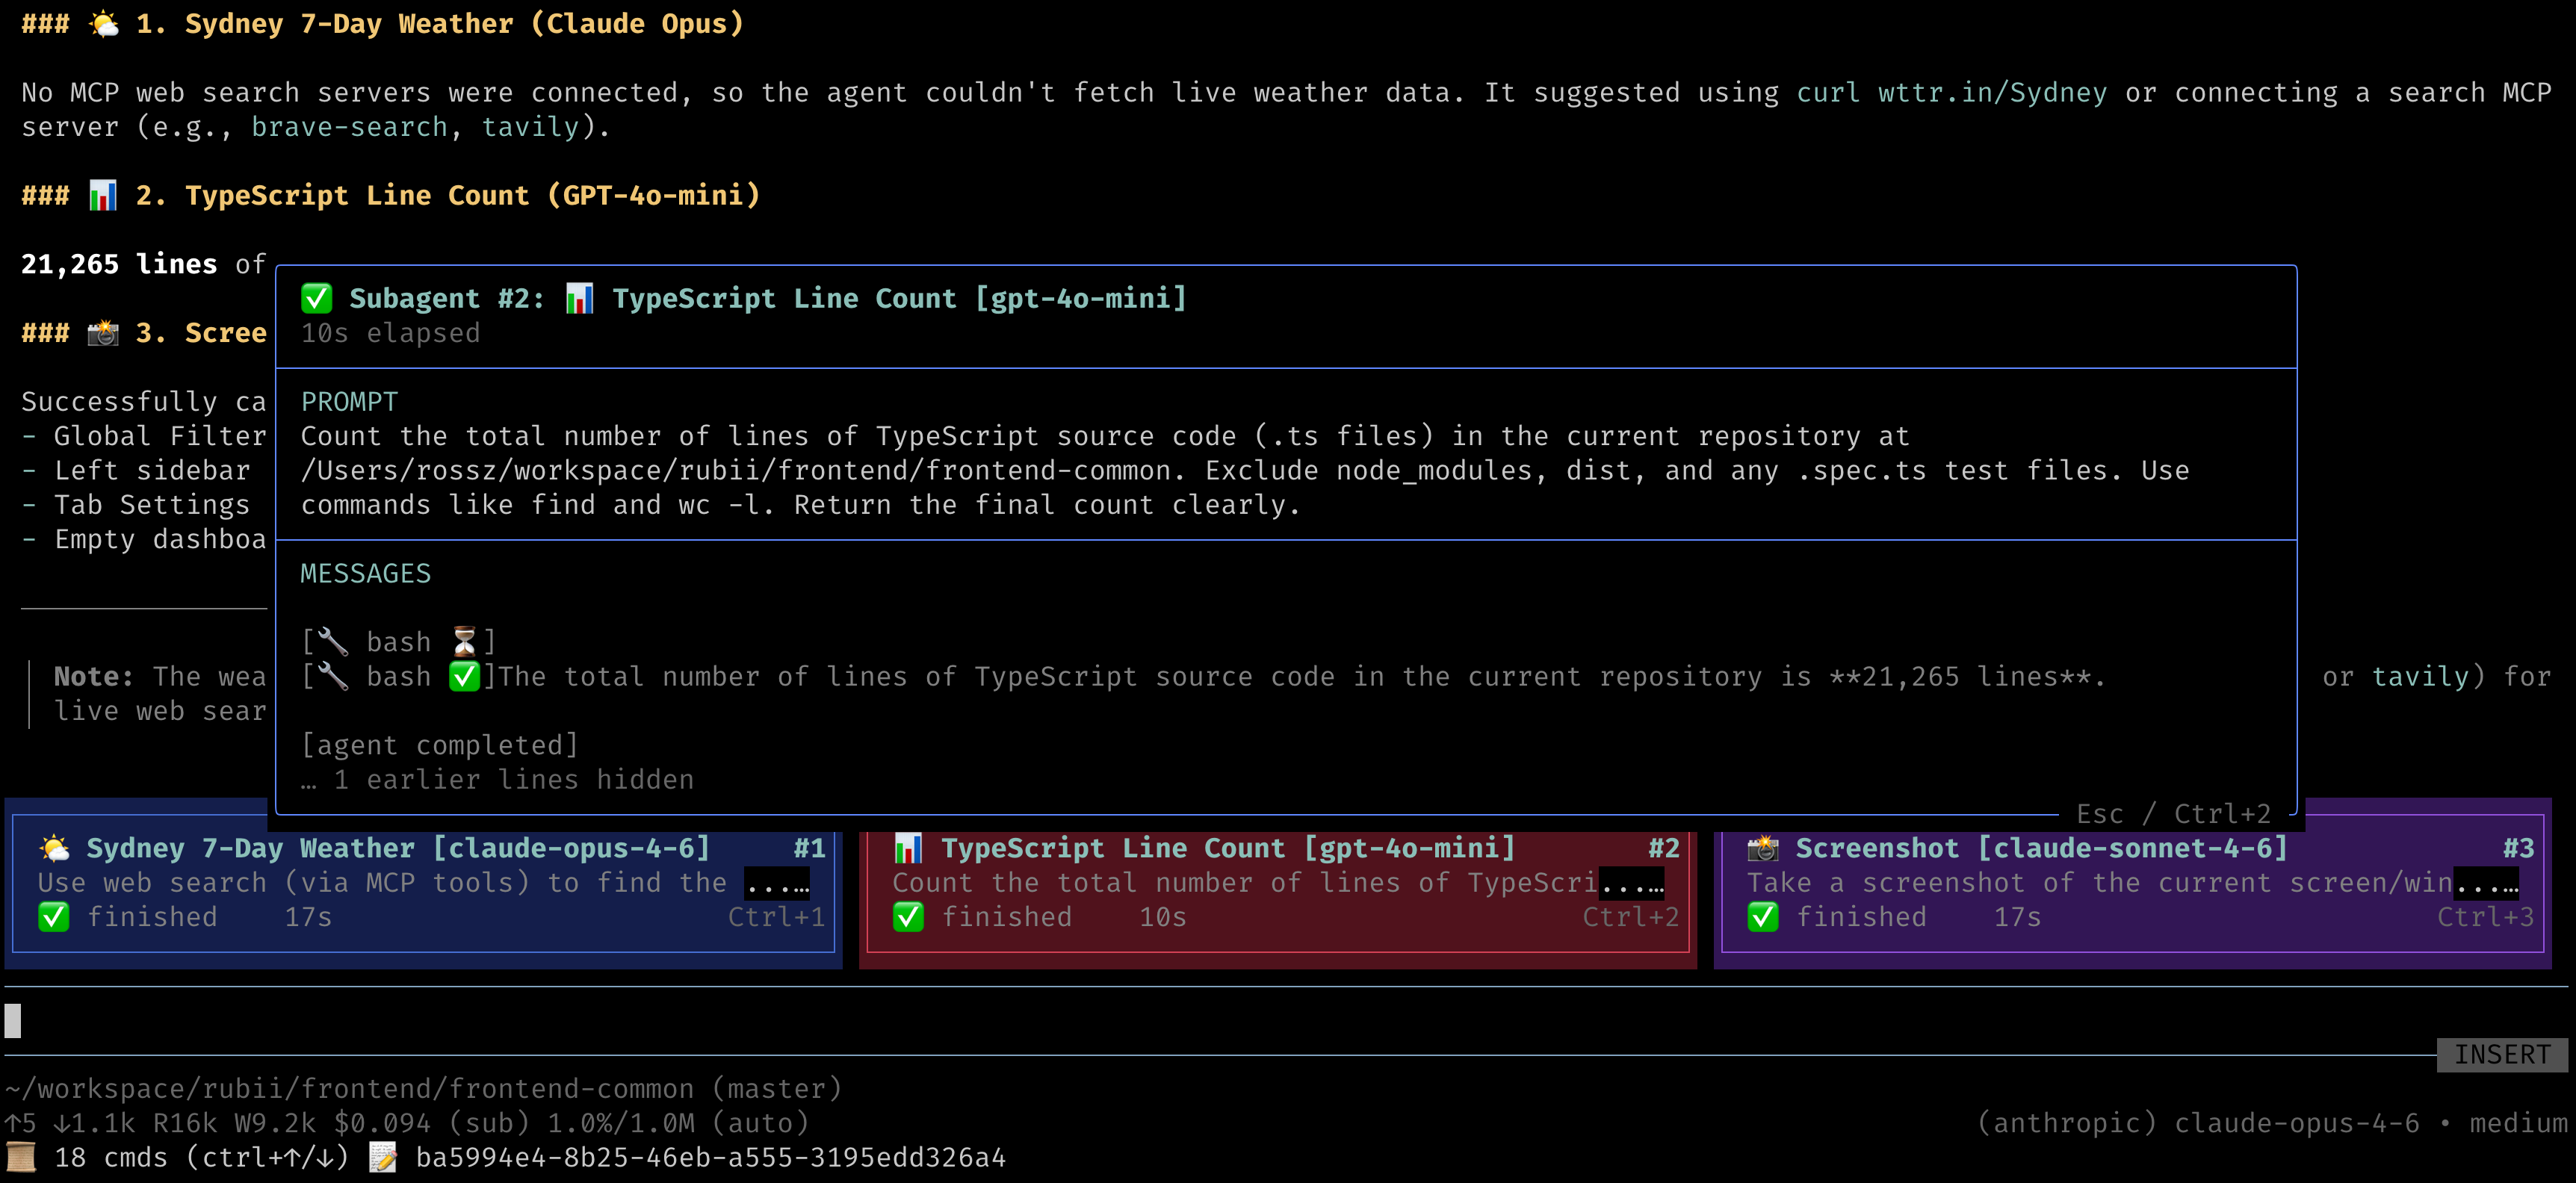
Task: Click the Esc / Ctrl+2 close hint
Action: [x=2173, y=814]
